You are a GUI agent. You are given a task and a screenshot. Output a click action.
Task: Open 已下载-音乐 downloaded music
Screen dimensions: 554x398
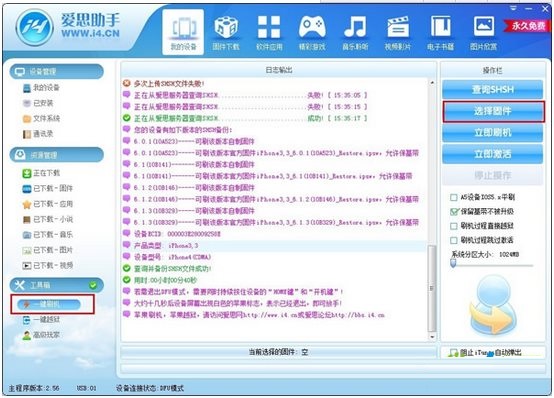point(47,235)
